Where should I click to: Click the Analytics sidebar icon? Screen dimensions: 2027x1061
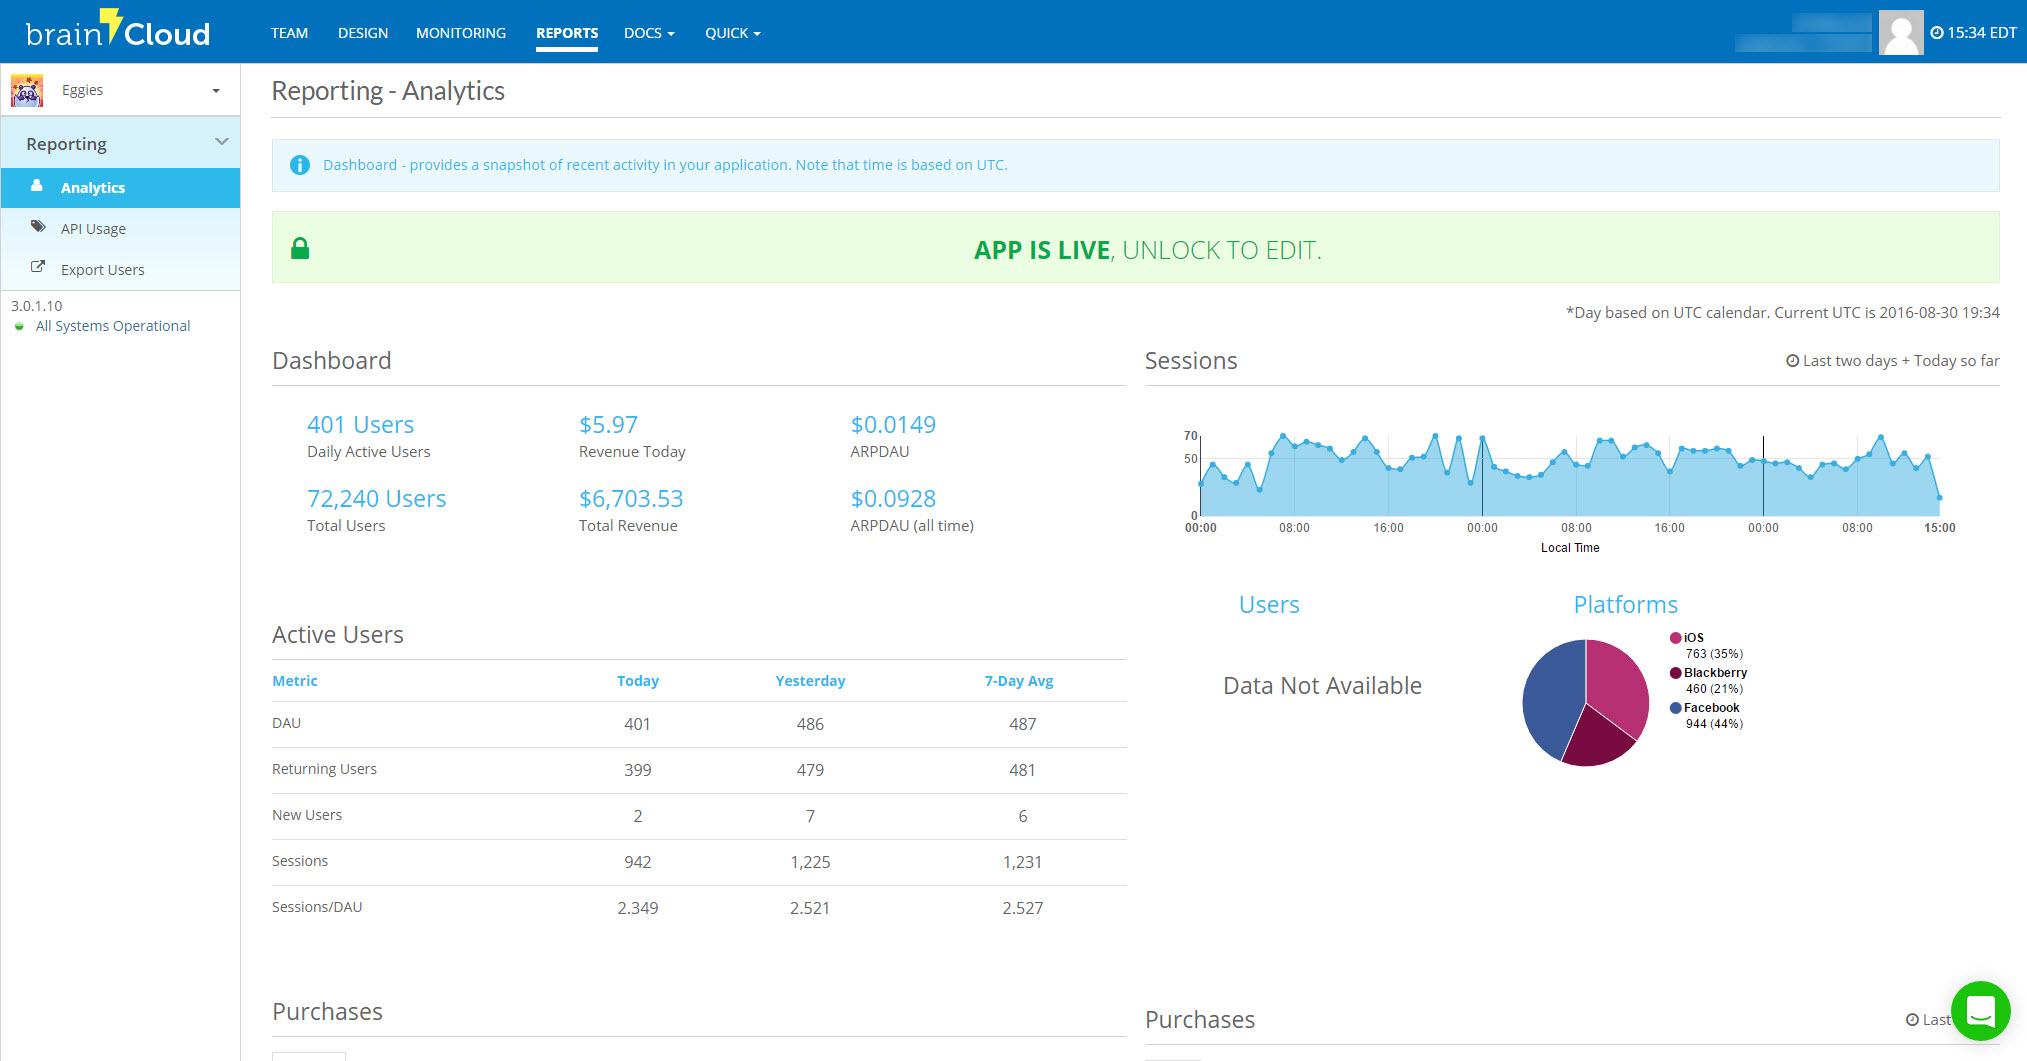coord(37,187)
